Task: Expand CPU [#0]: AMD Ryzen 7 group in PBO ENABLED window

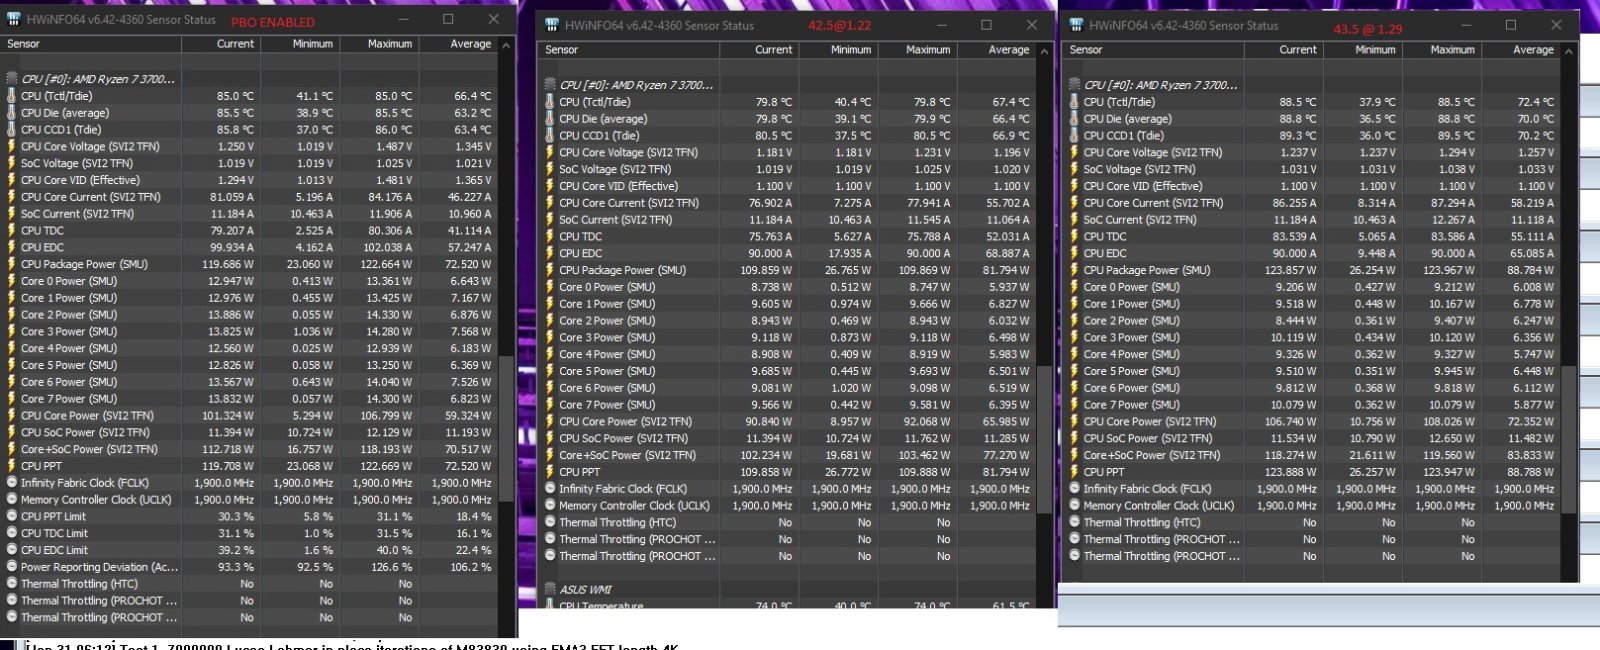Action: (x=97, y=78)
